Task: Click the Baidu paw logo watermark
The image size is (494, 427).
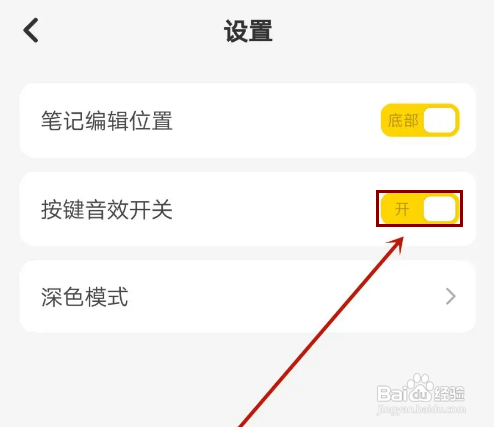Action: (x=418, y=383)
